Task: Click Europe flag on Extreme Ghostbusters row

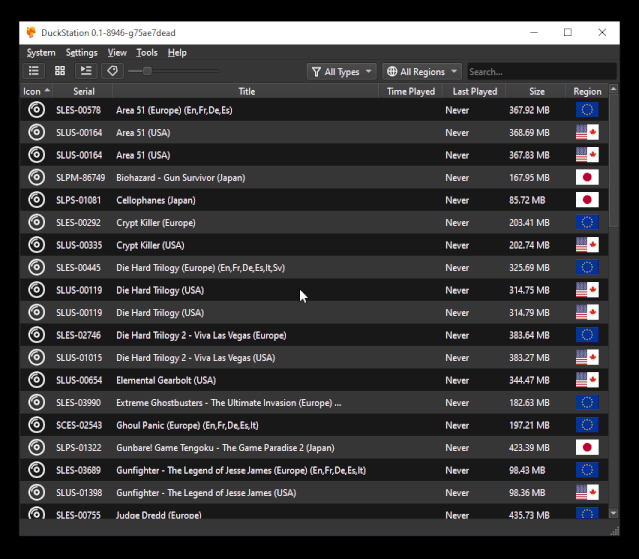Action: [x=587, y=403]
